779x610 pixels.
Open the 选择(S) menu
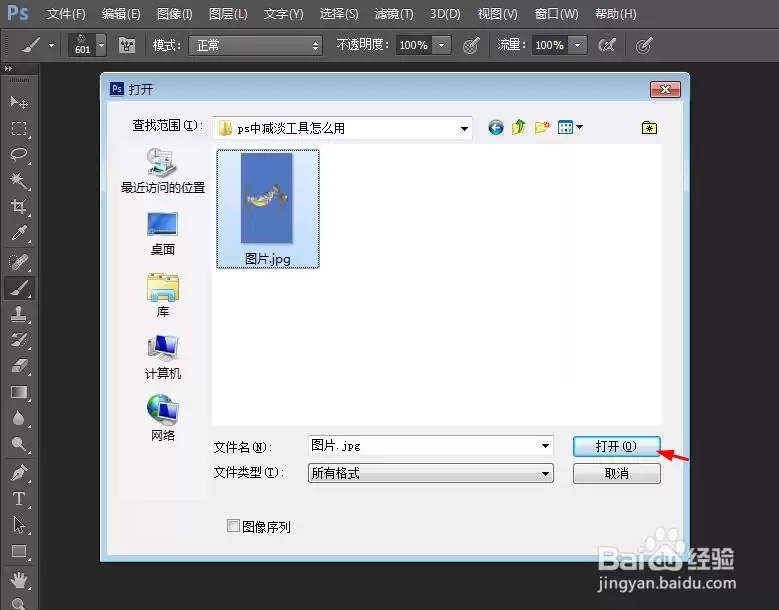click(x=339, y=14)
